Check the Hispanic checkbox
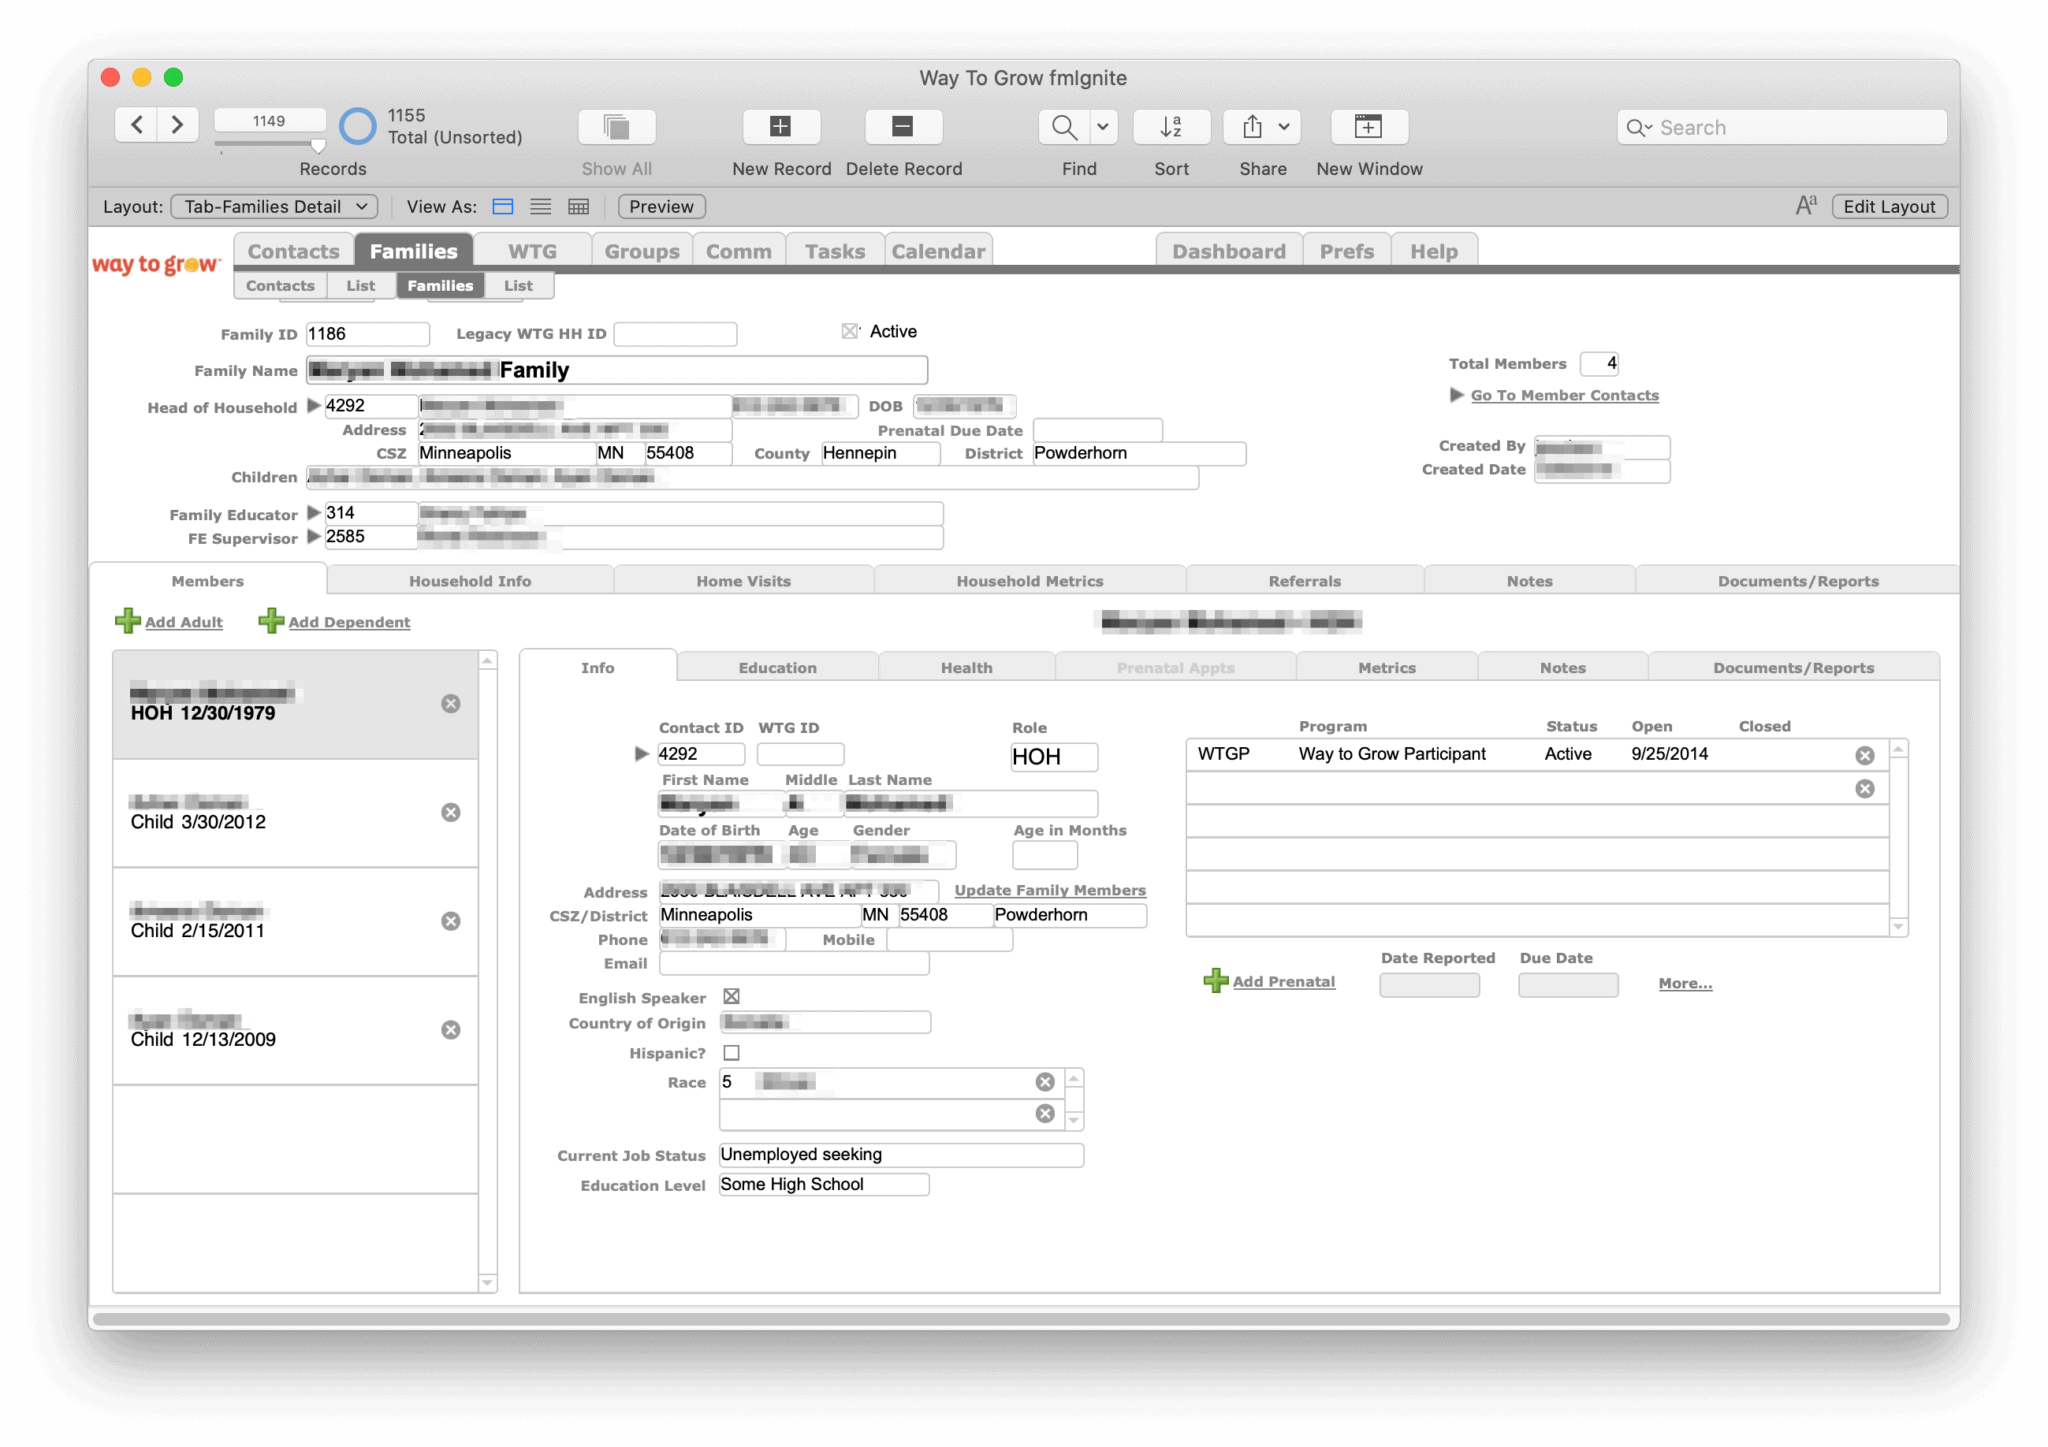2048x1447 pixels. click(731, 1053)
